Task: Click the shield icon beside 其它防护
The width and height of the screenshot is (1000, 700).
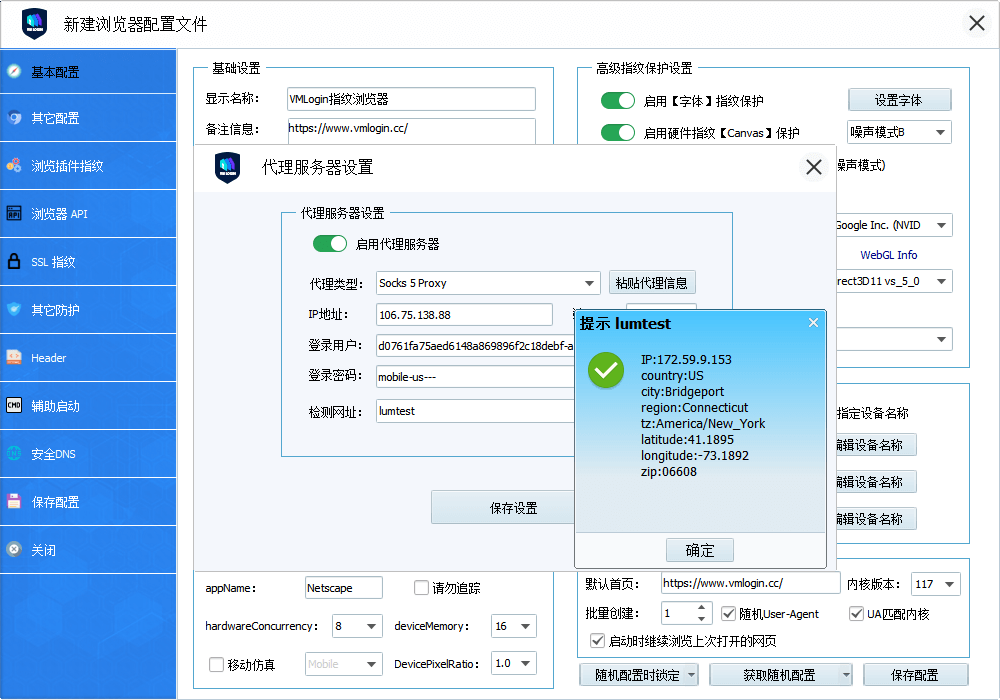Action: (x=14, y=310)
